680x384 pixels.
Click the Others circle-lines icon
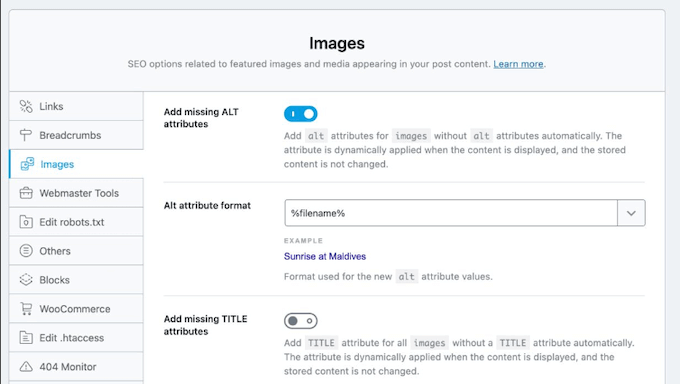click(x=26, y=251)
